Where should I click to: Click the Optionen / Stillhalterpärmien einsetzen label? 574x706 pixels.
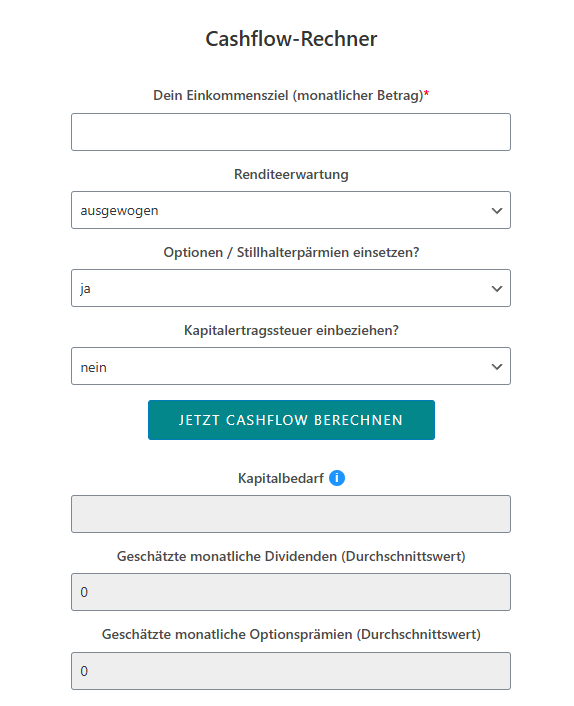pyautogui.click(x=291, y=253)
